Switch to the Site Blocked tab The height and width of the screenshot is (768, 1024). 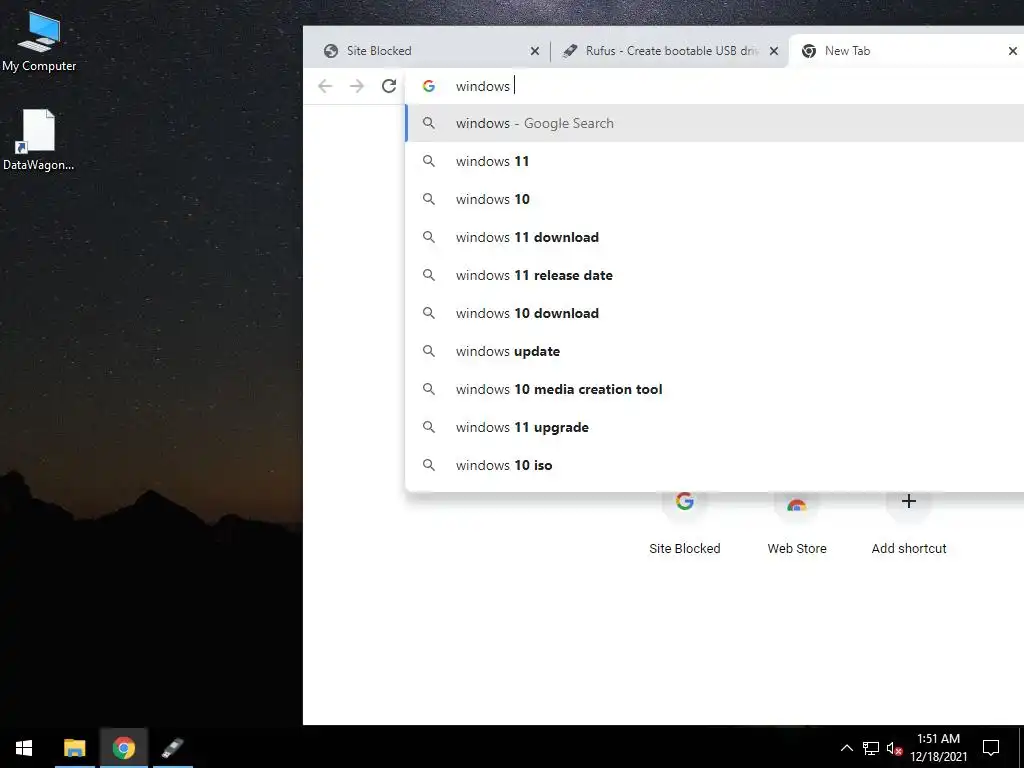point(427,51)
